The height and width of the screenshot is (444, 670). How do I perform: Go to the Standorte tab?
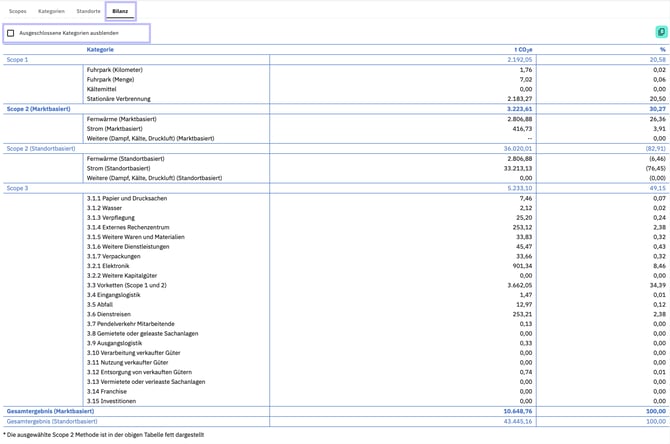click(x=88, y=10)
